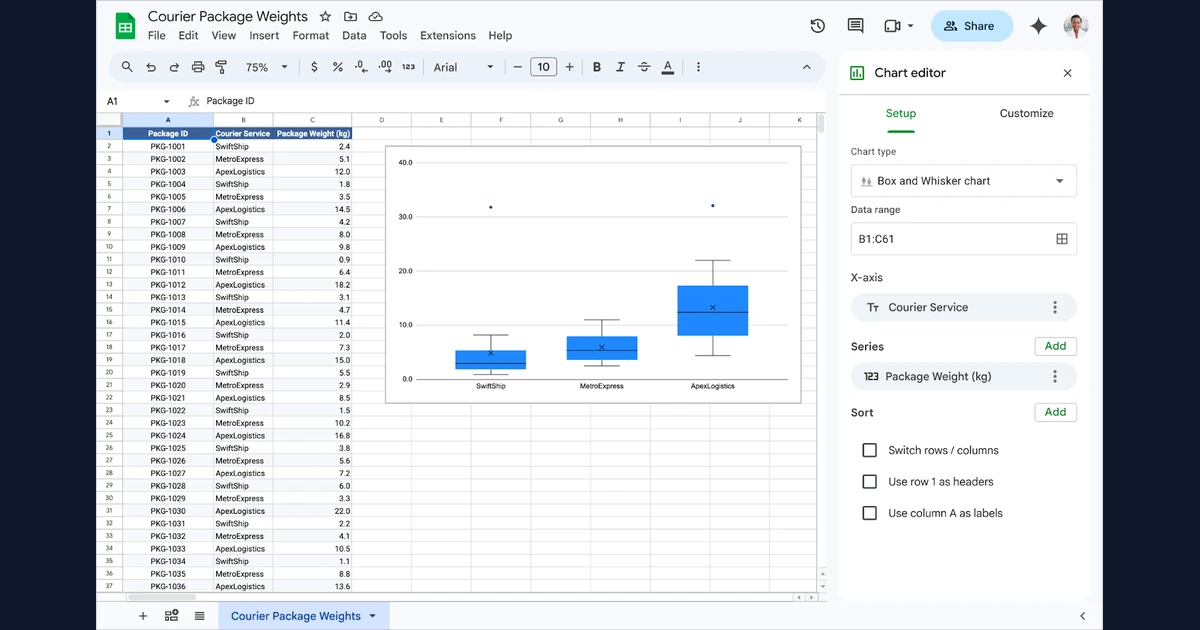Open Google Sheets home logo
This screenshot has height=630, width=1200.
pos(125,26)
